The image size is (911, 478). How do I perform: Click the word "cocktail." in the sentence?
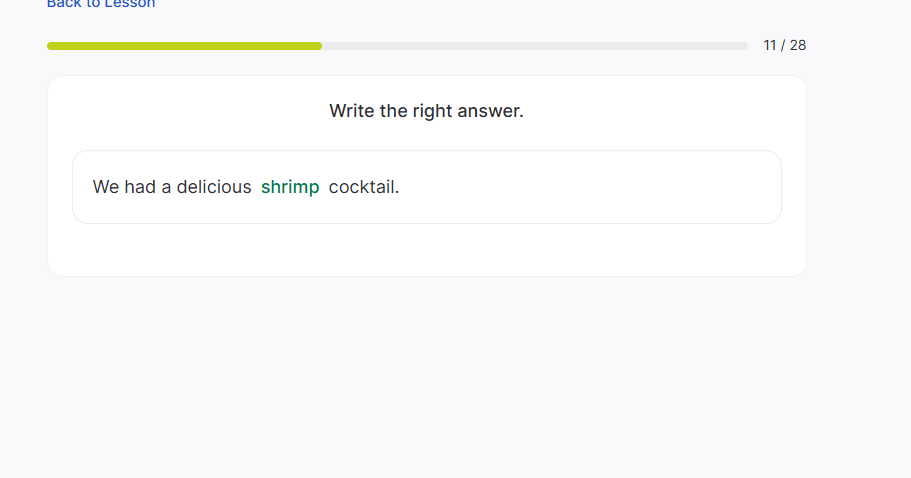tap(364, 187)
